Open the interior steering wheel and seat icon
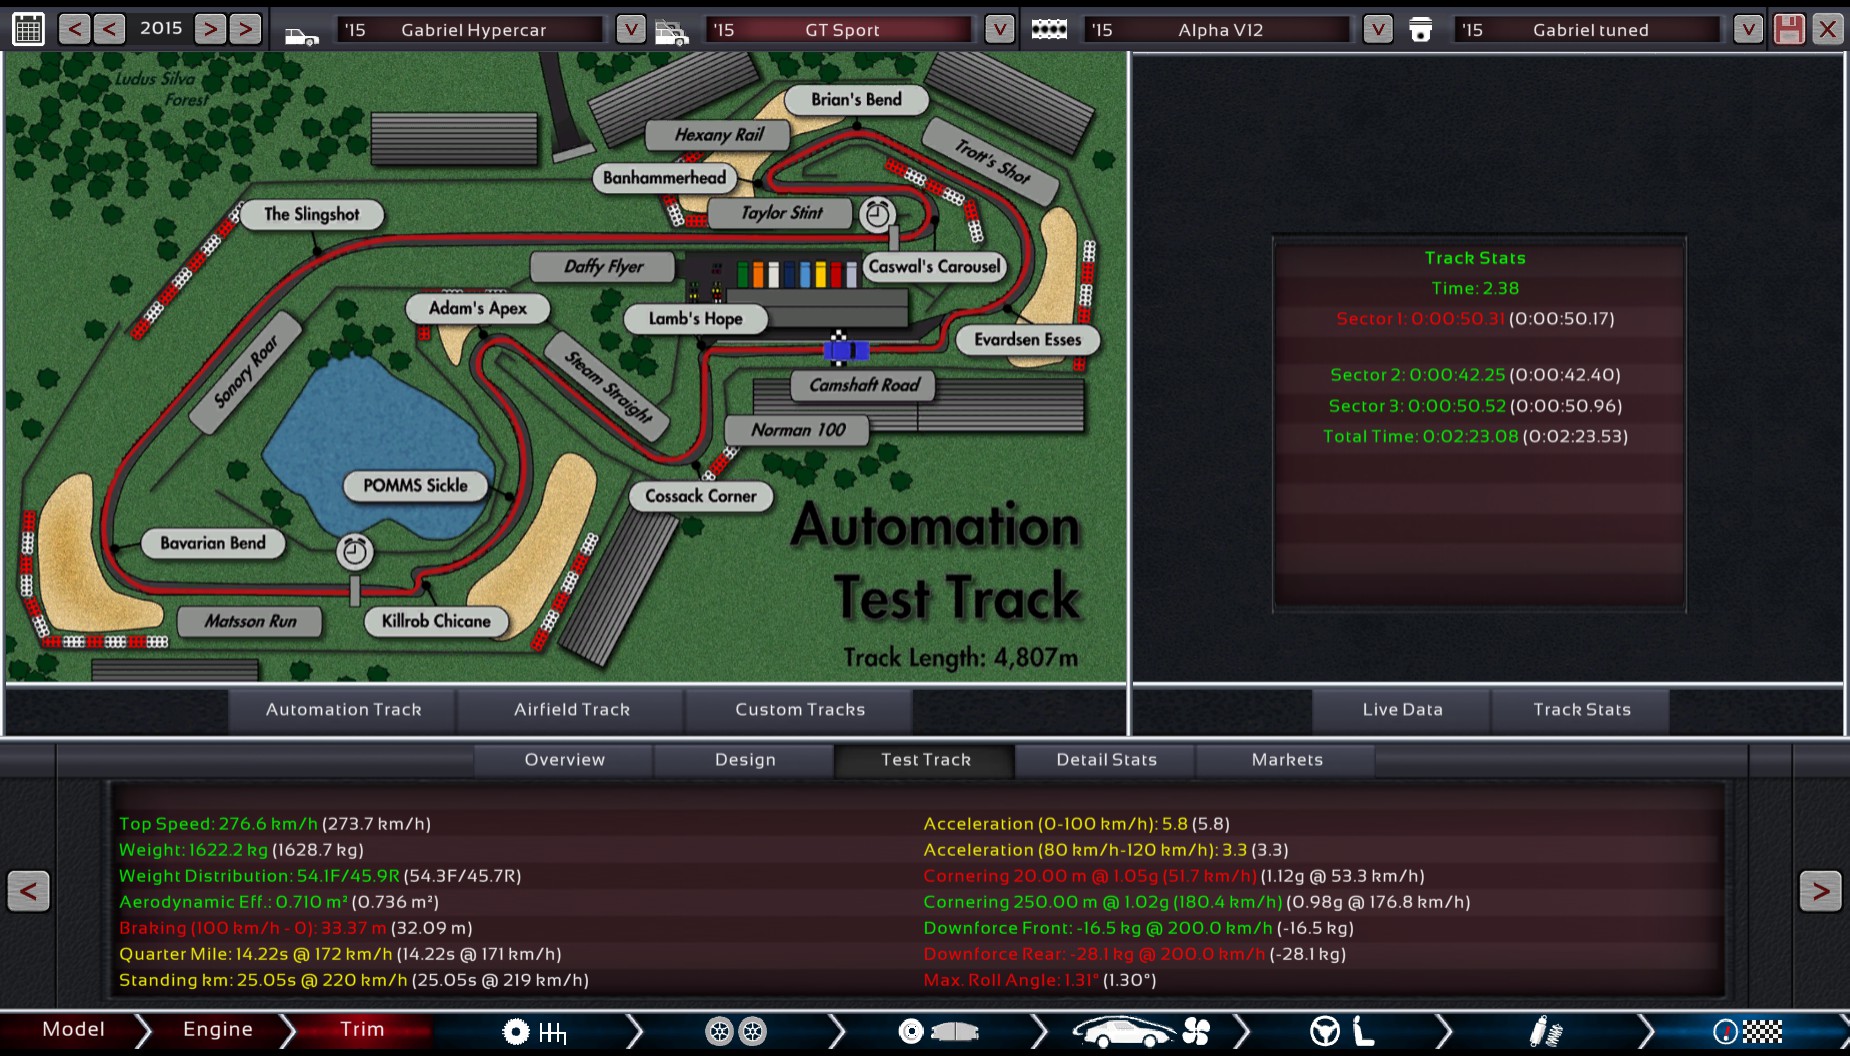1850x1056 pixels. click(1342, 1031)
